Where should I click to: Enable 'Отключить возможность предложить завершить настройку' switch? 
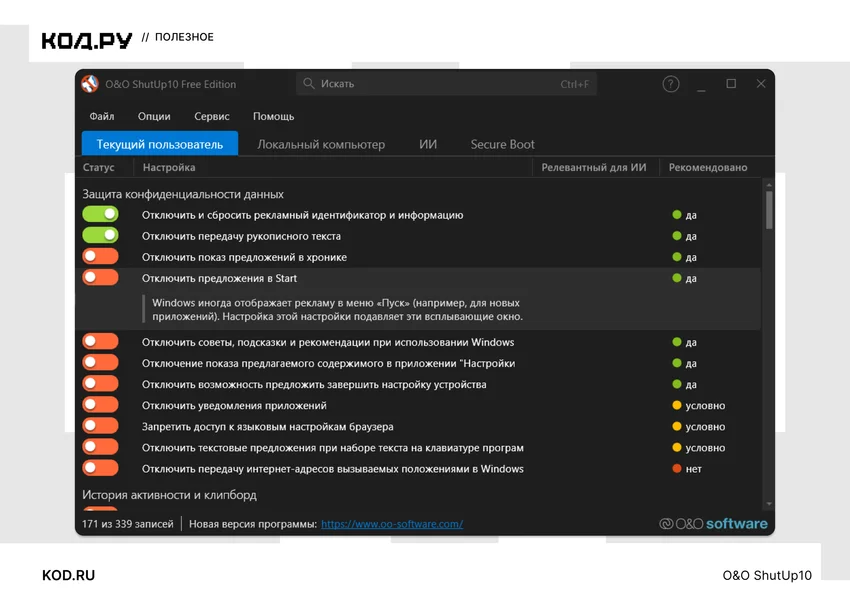tap(100, 384)
